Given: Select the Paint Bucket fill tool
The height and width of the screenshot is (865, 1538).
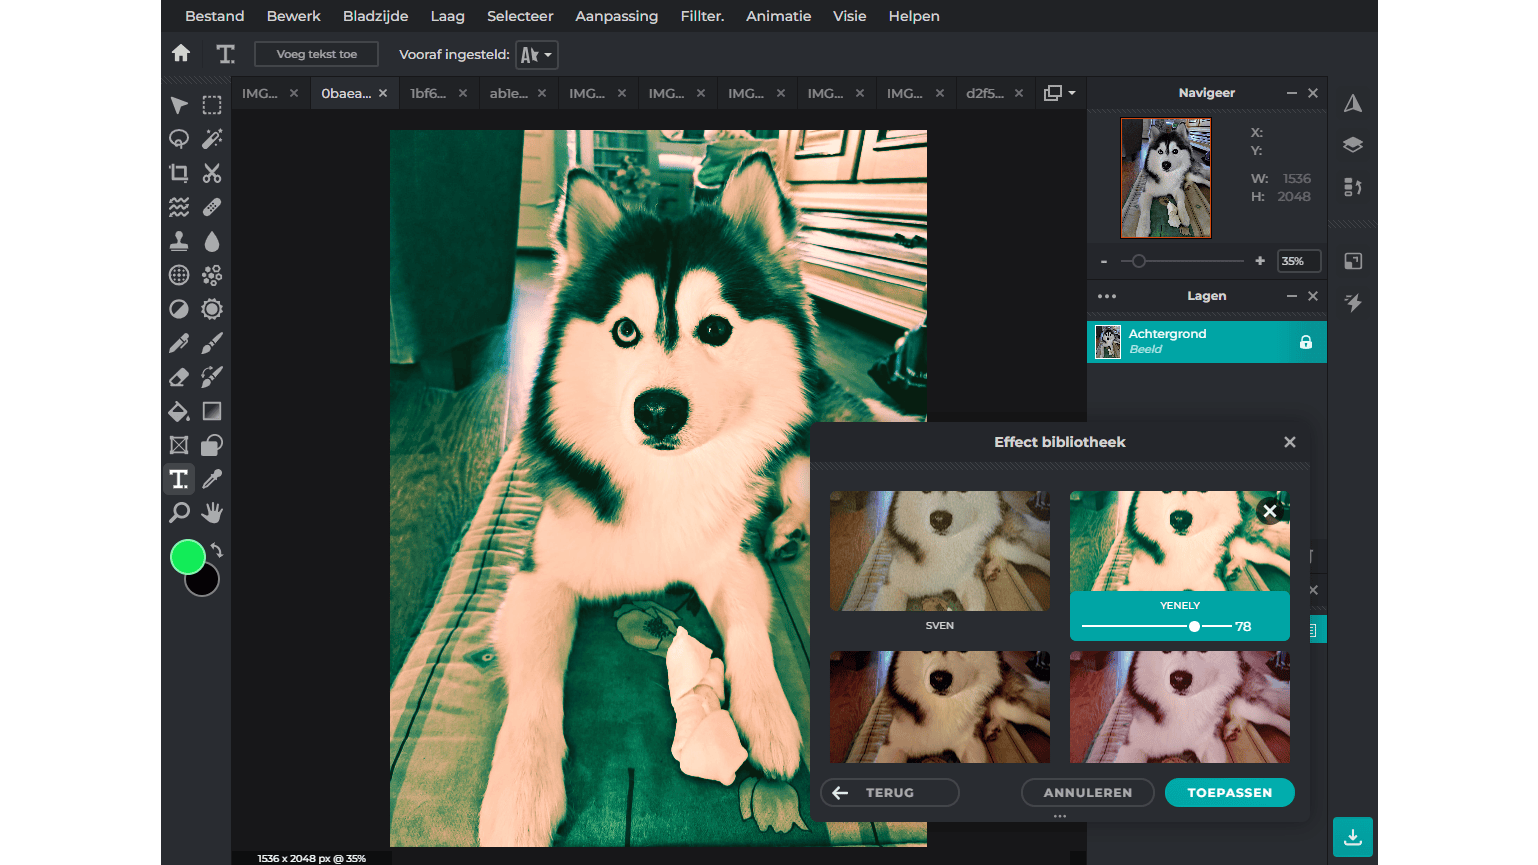Looking at the screenshot, I should pos(179,411).
